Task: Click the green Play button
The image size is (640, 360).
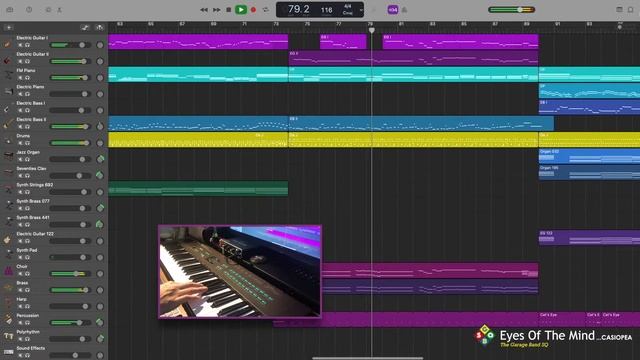Action: click(x=241, y=9)
